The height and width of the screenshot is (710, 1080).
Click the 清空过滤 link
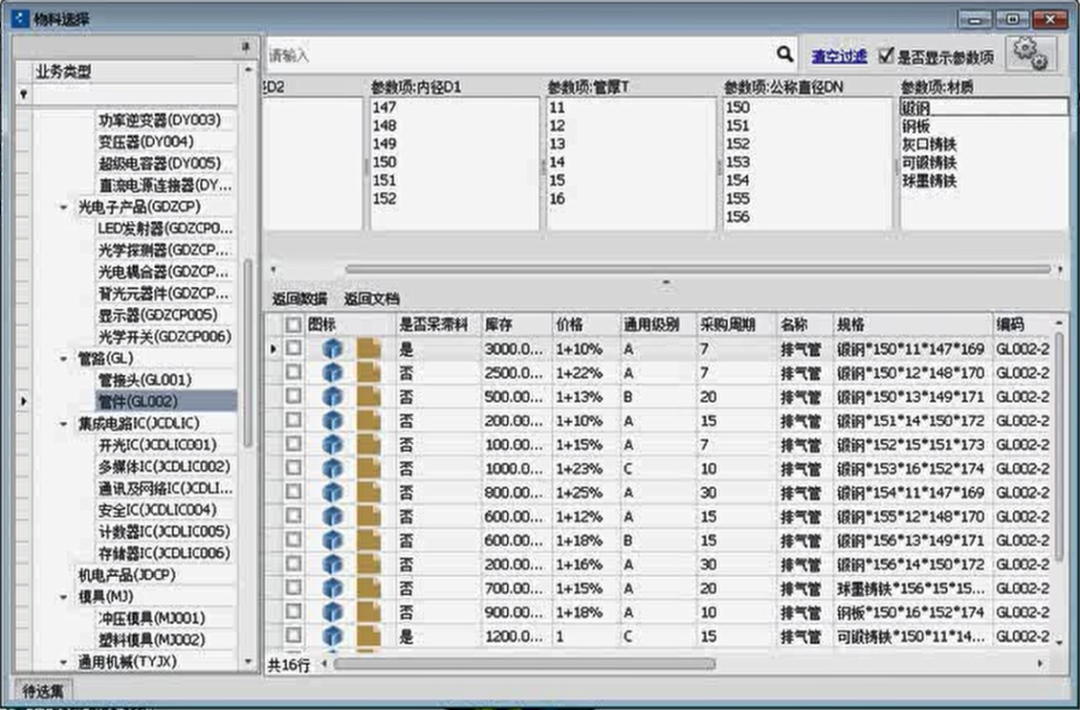point(838,56)
